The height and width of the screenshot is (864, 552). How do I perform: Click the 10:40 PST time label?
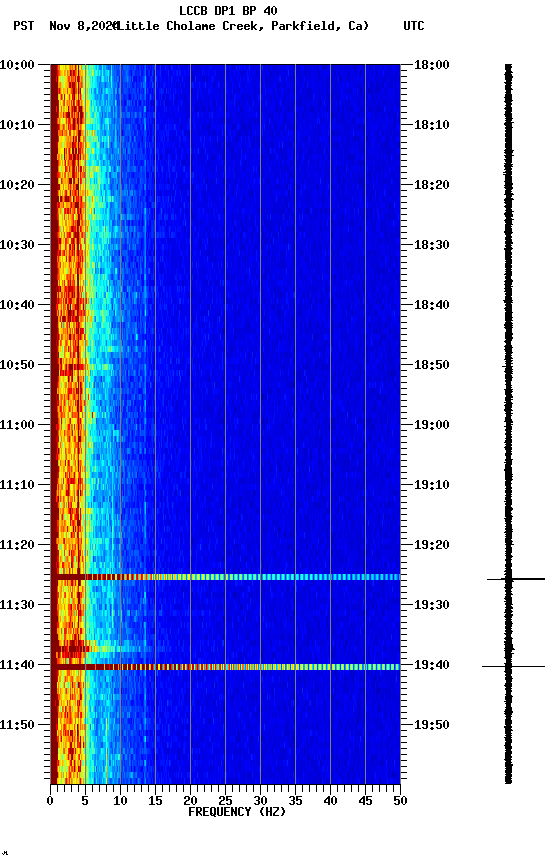17,305
